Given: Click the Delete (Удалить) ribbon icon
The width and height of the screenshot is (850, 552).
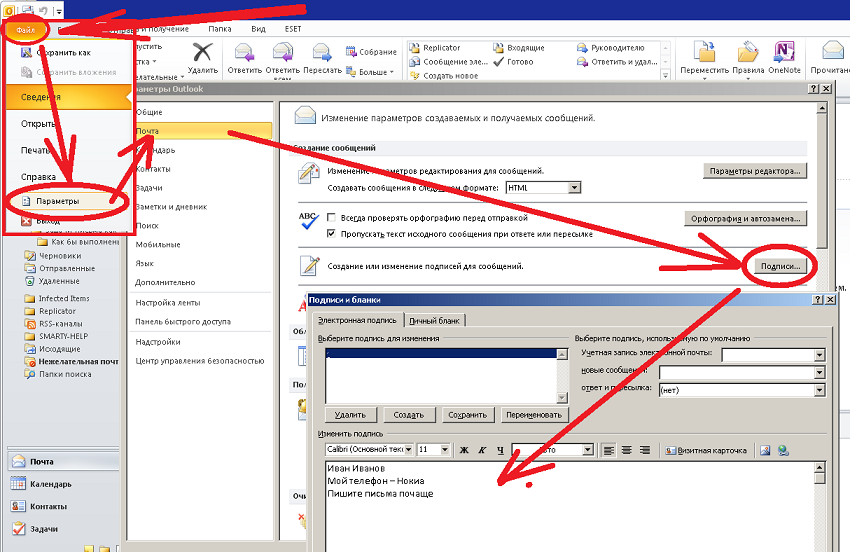Looking at the screenshot, I should (202, 53).
